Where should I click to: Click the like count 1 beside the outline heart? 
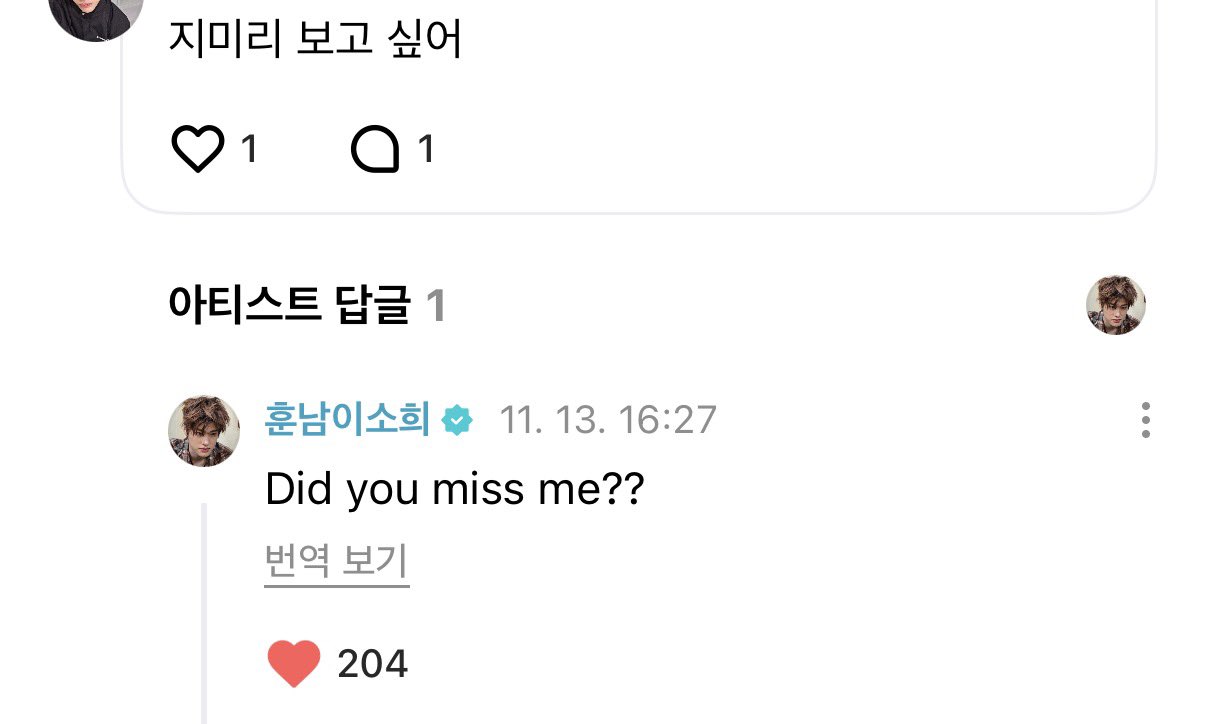(x=250, y=150)
